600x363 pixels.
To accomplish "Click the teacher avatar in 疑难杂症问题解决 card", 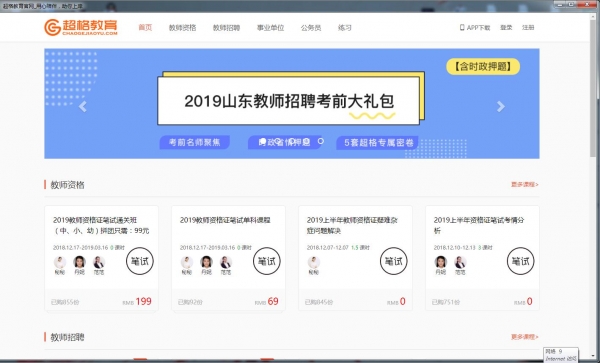I will coord(314,262).
